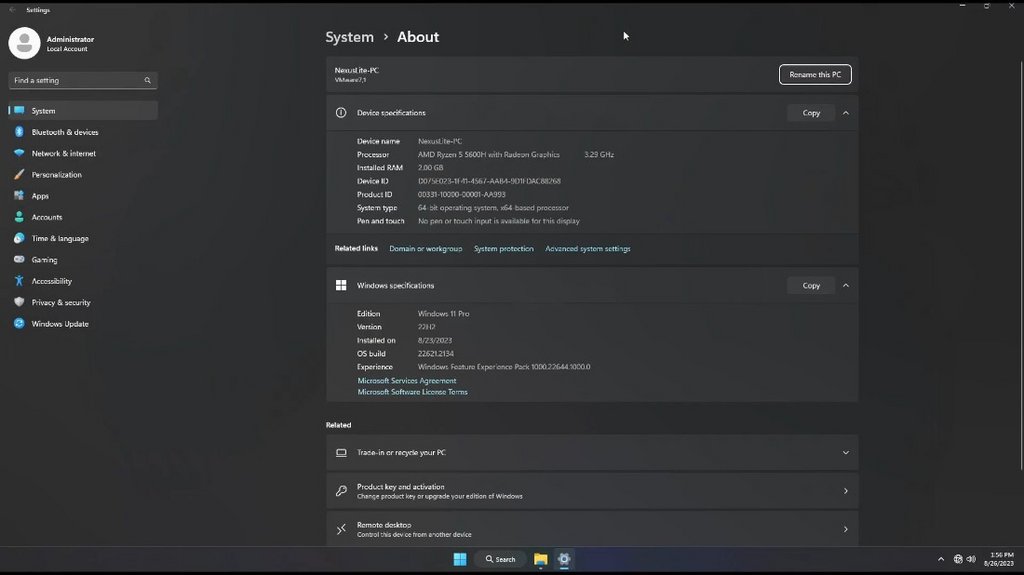
Task: Show hidden icons tray chevron
Action: tap(941, 559)
